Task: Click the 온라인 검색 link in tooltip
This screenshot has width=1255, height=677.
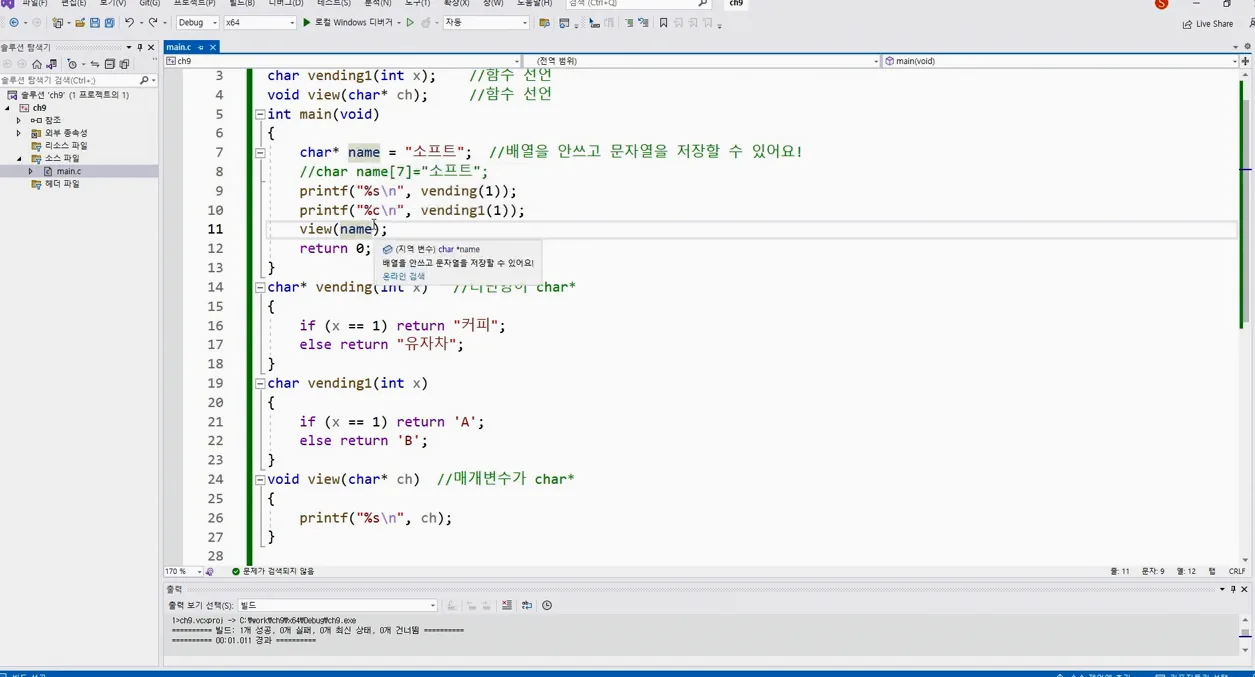Action: click(x=403, y=276)
